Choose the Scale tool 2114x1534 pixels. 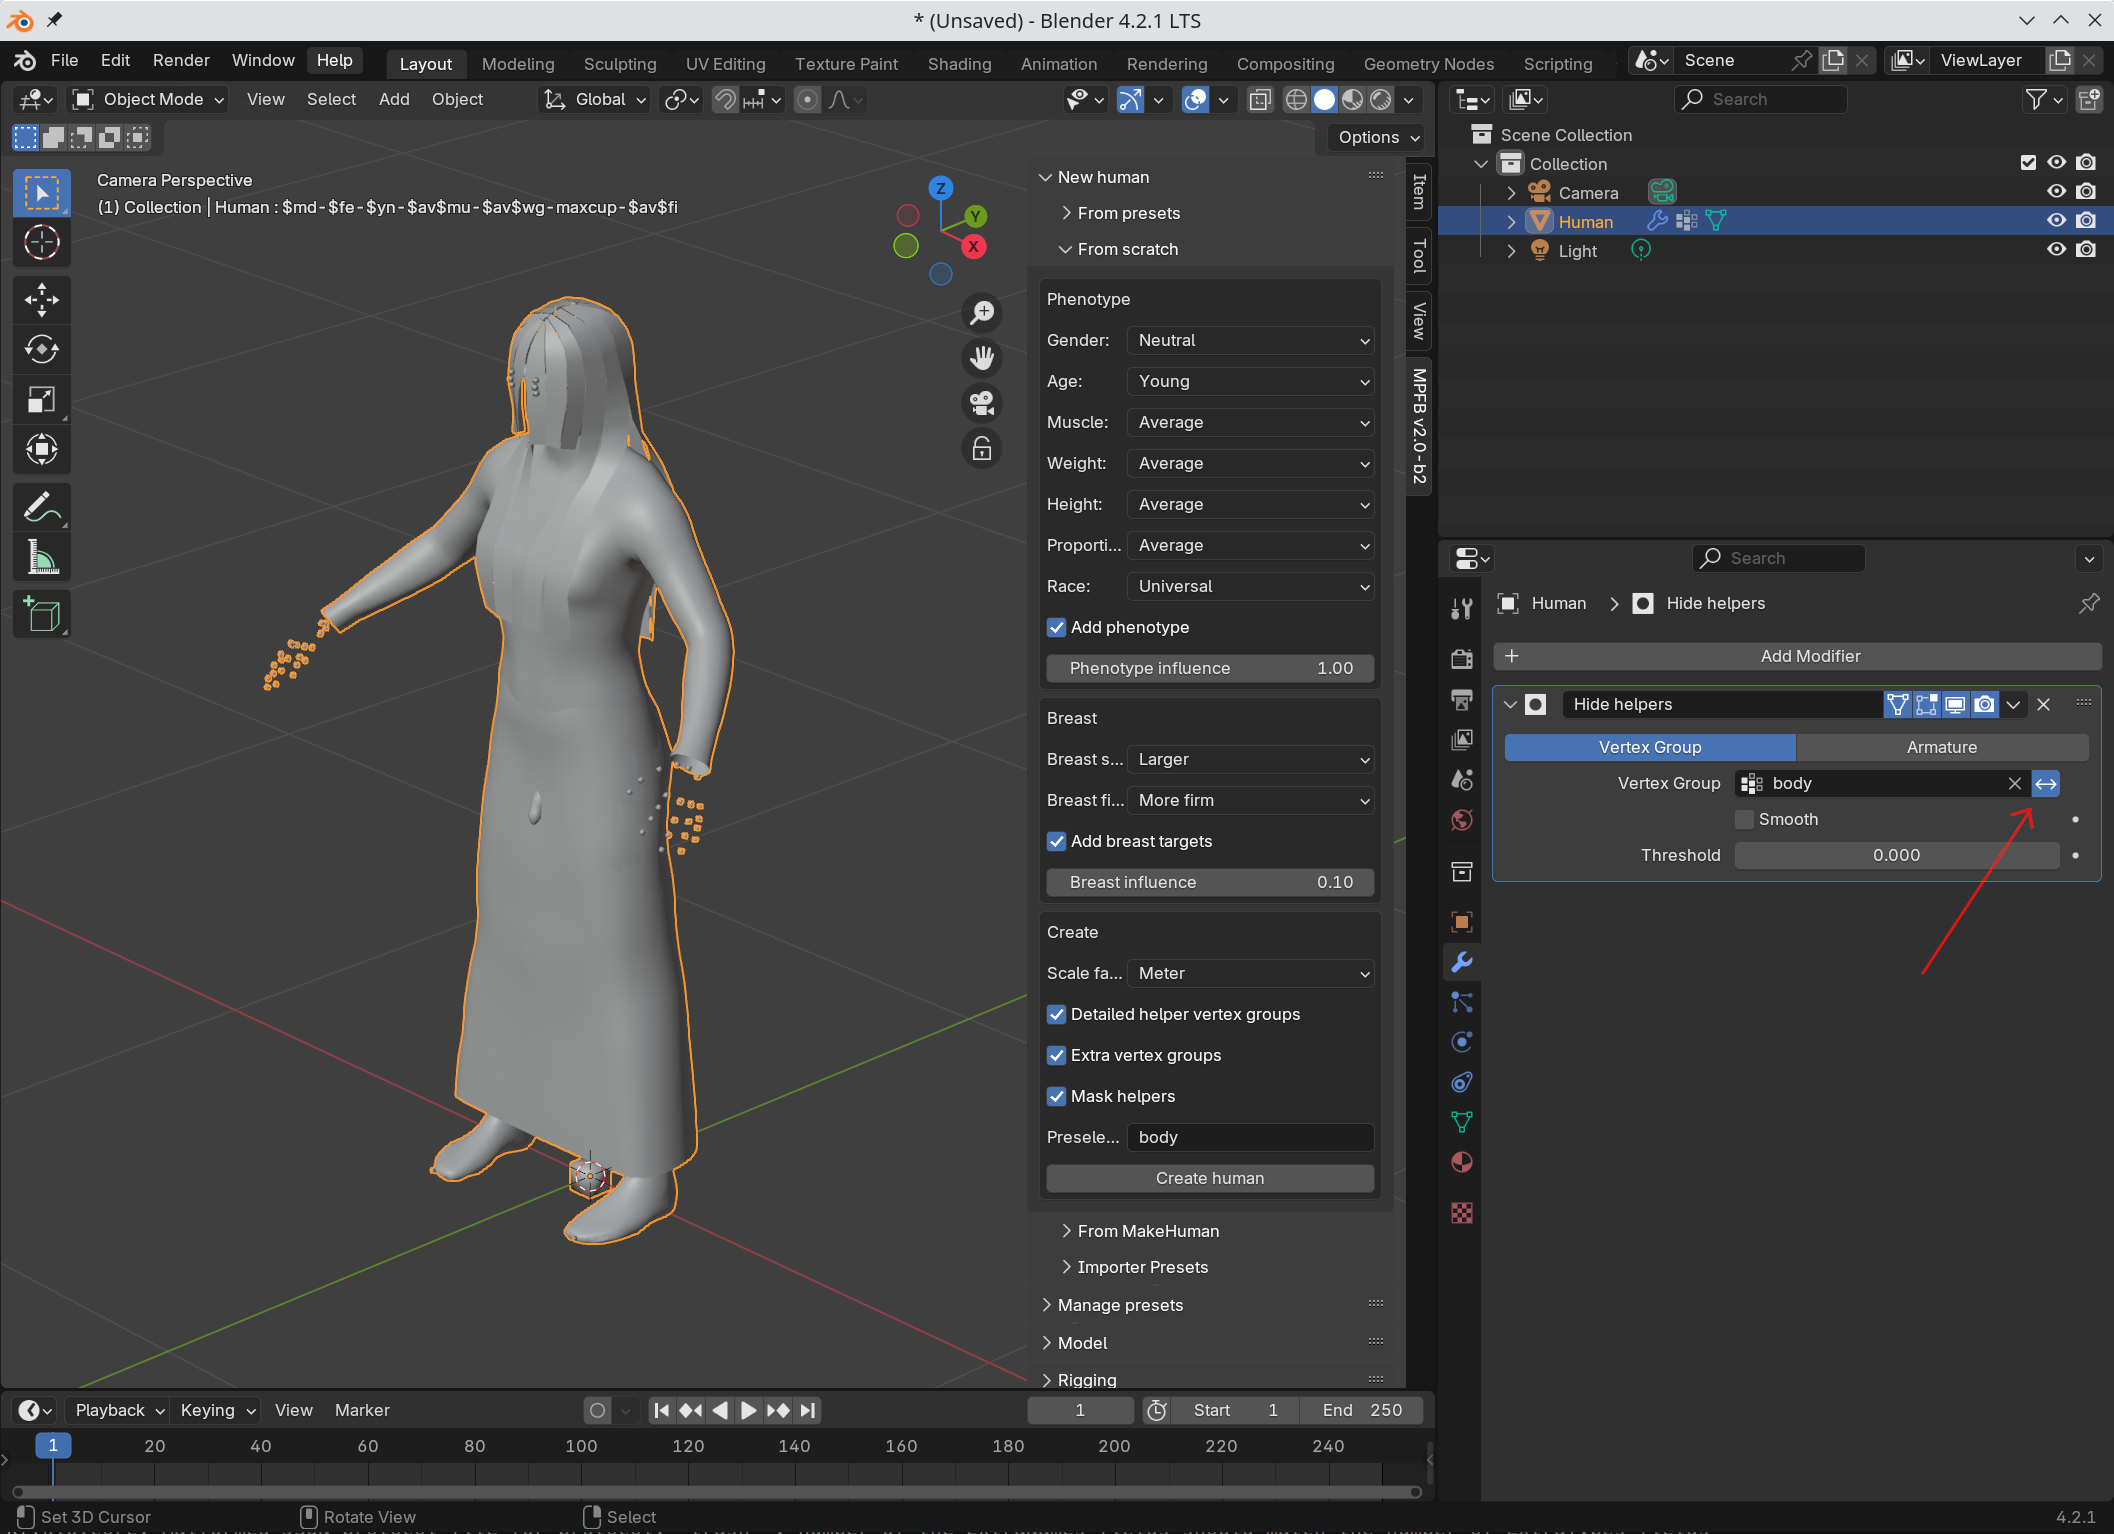tap(41, 399)
